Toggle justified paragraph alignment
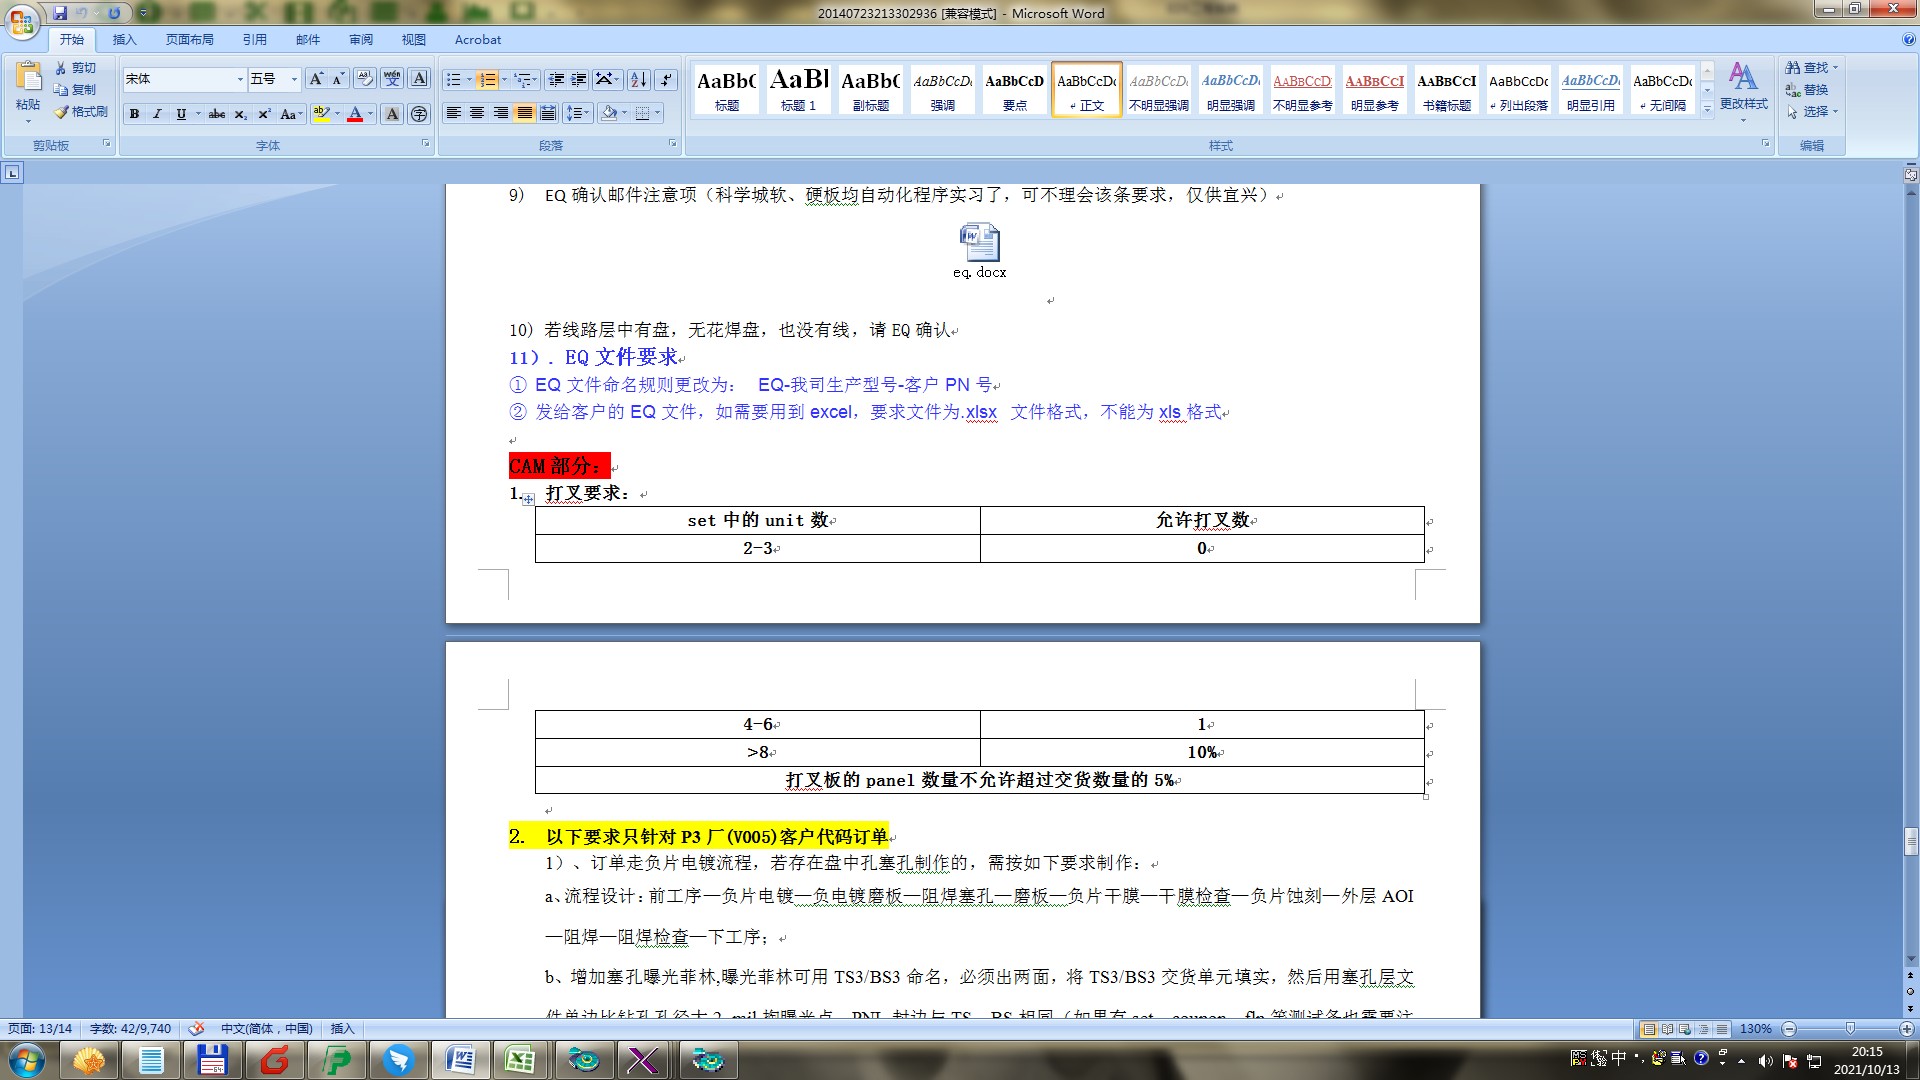The width and height of the screenshot is (1920, 1080). [524, 113]
